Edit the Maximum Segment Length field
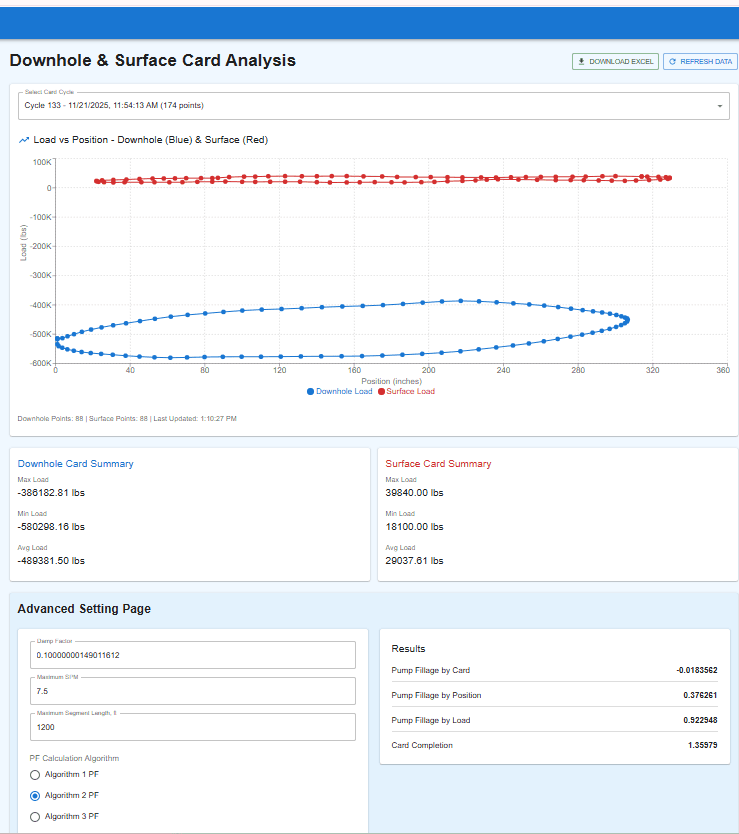This screenshot has width=739, height=834. (193, 727)
